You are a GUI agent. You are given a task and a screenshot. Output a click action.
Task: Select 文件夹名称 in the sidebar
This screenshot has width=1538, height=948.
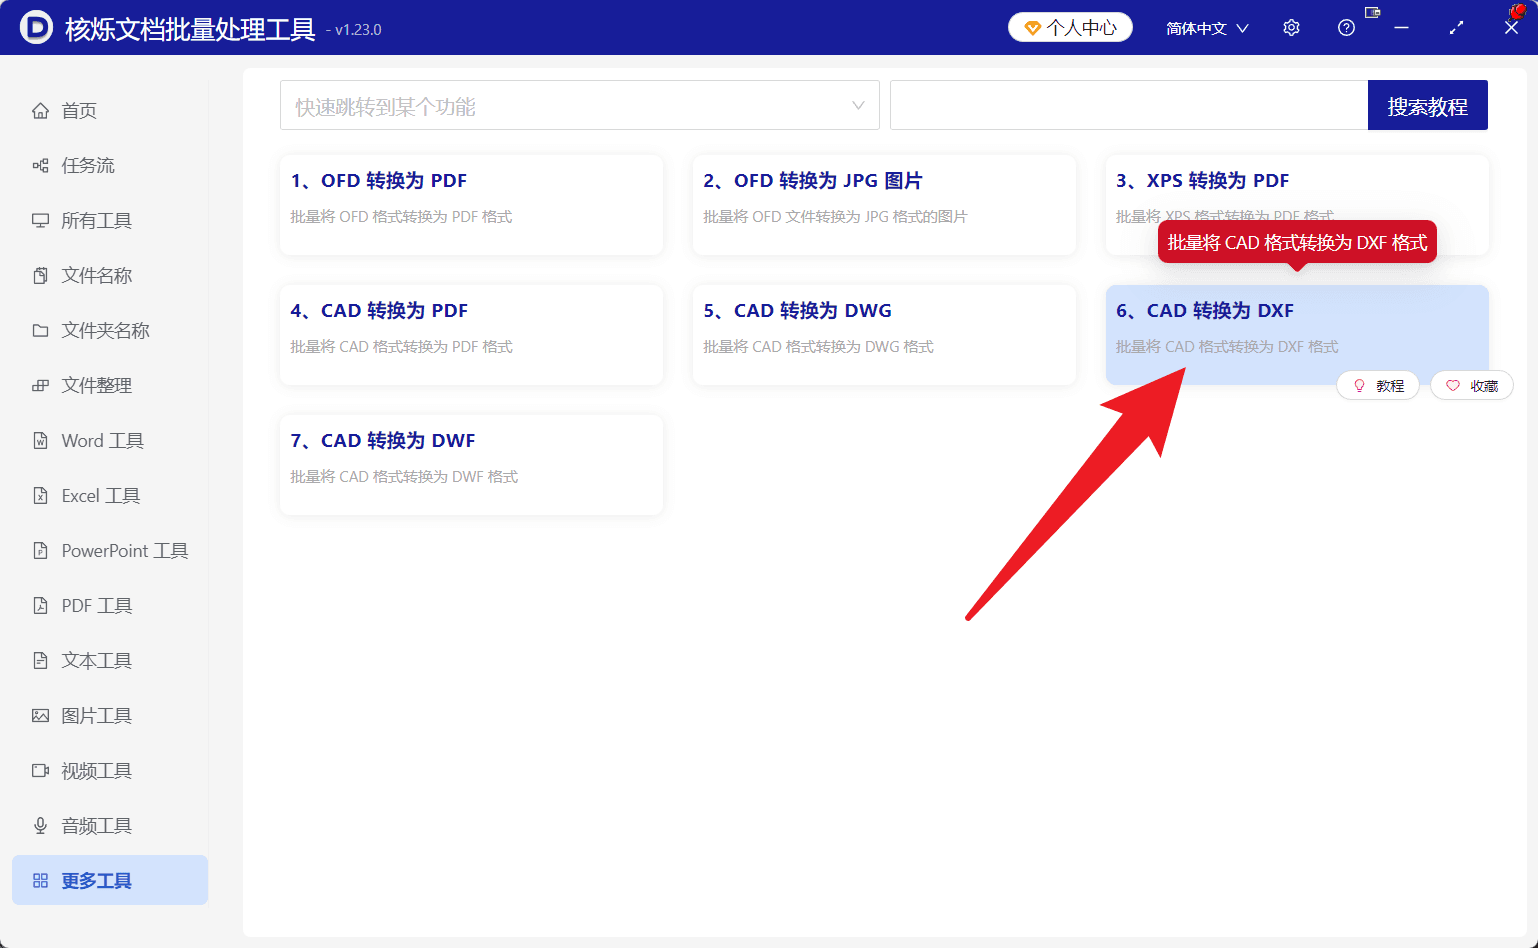(x=110, y=330)
